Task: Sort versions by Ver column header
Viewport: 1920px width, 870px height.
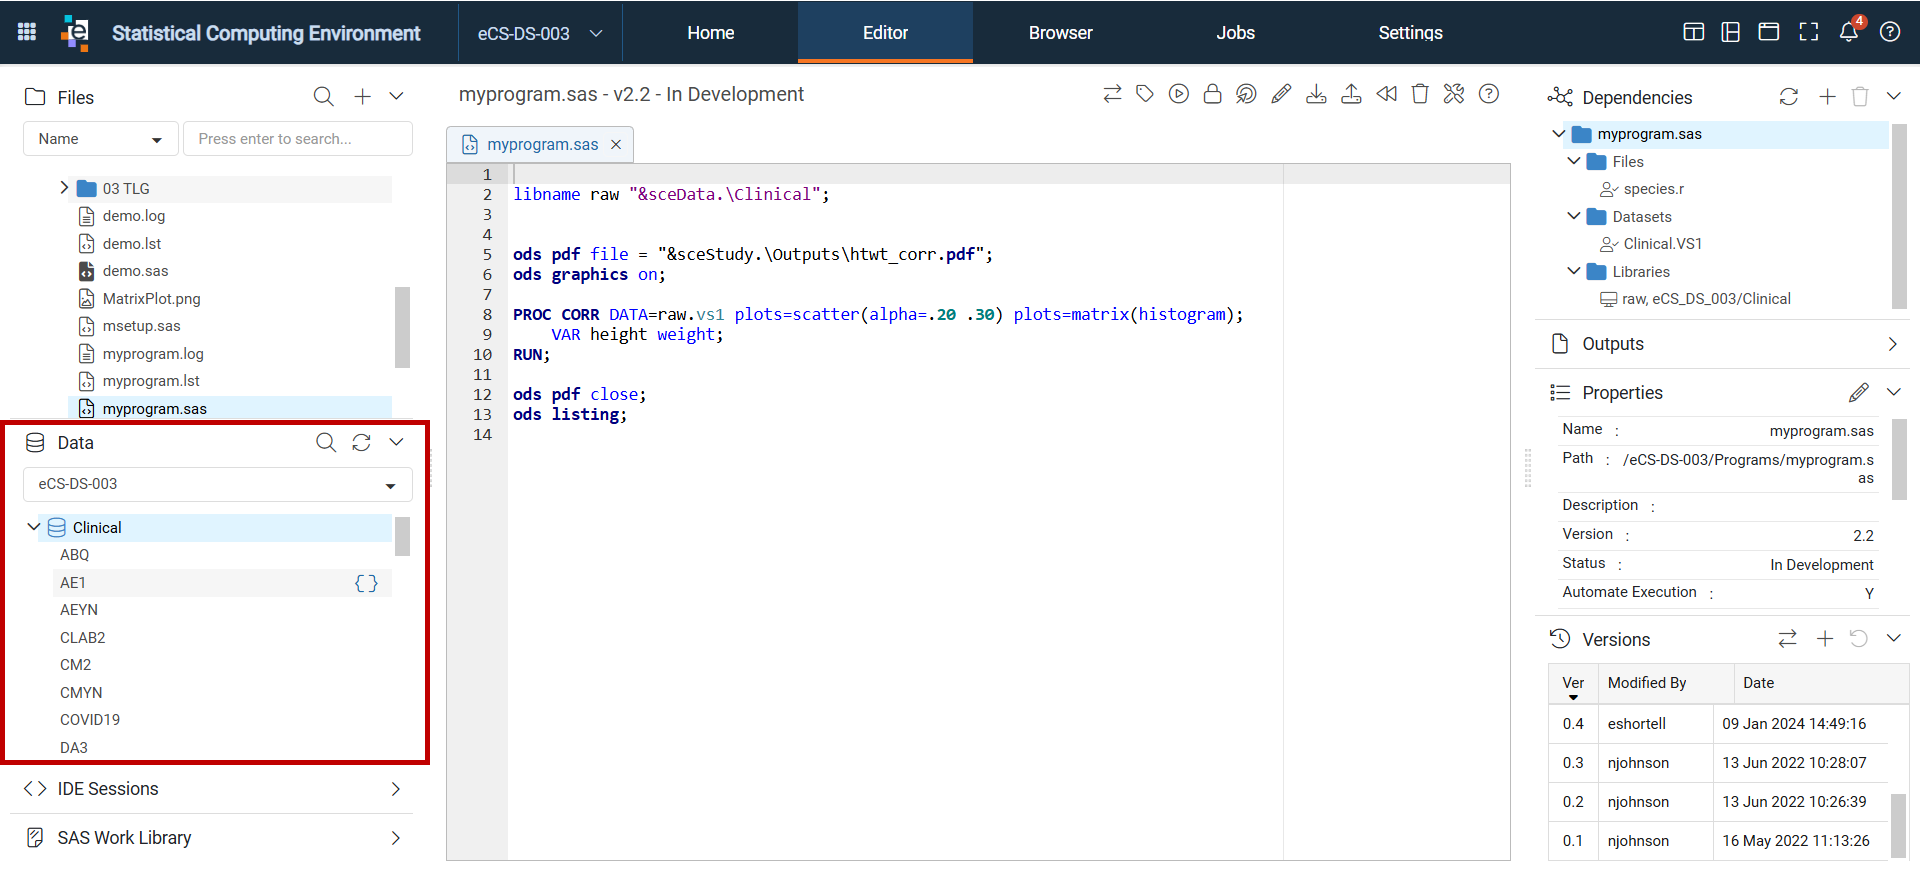Action: (x=1573, y=683)
